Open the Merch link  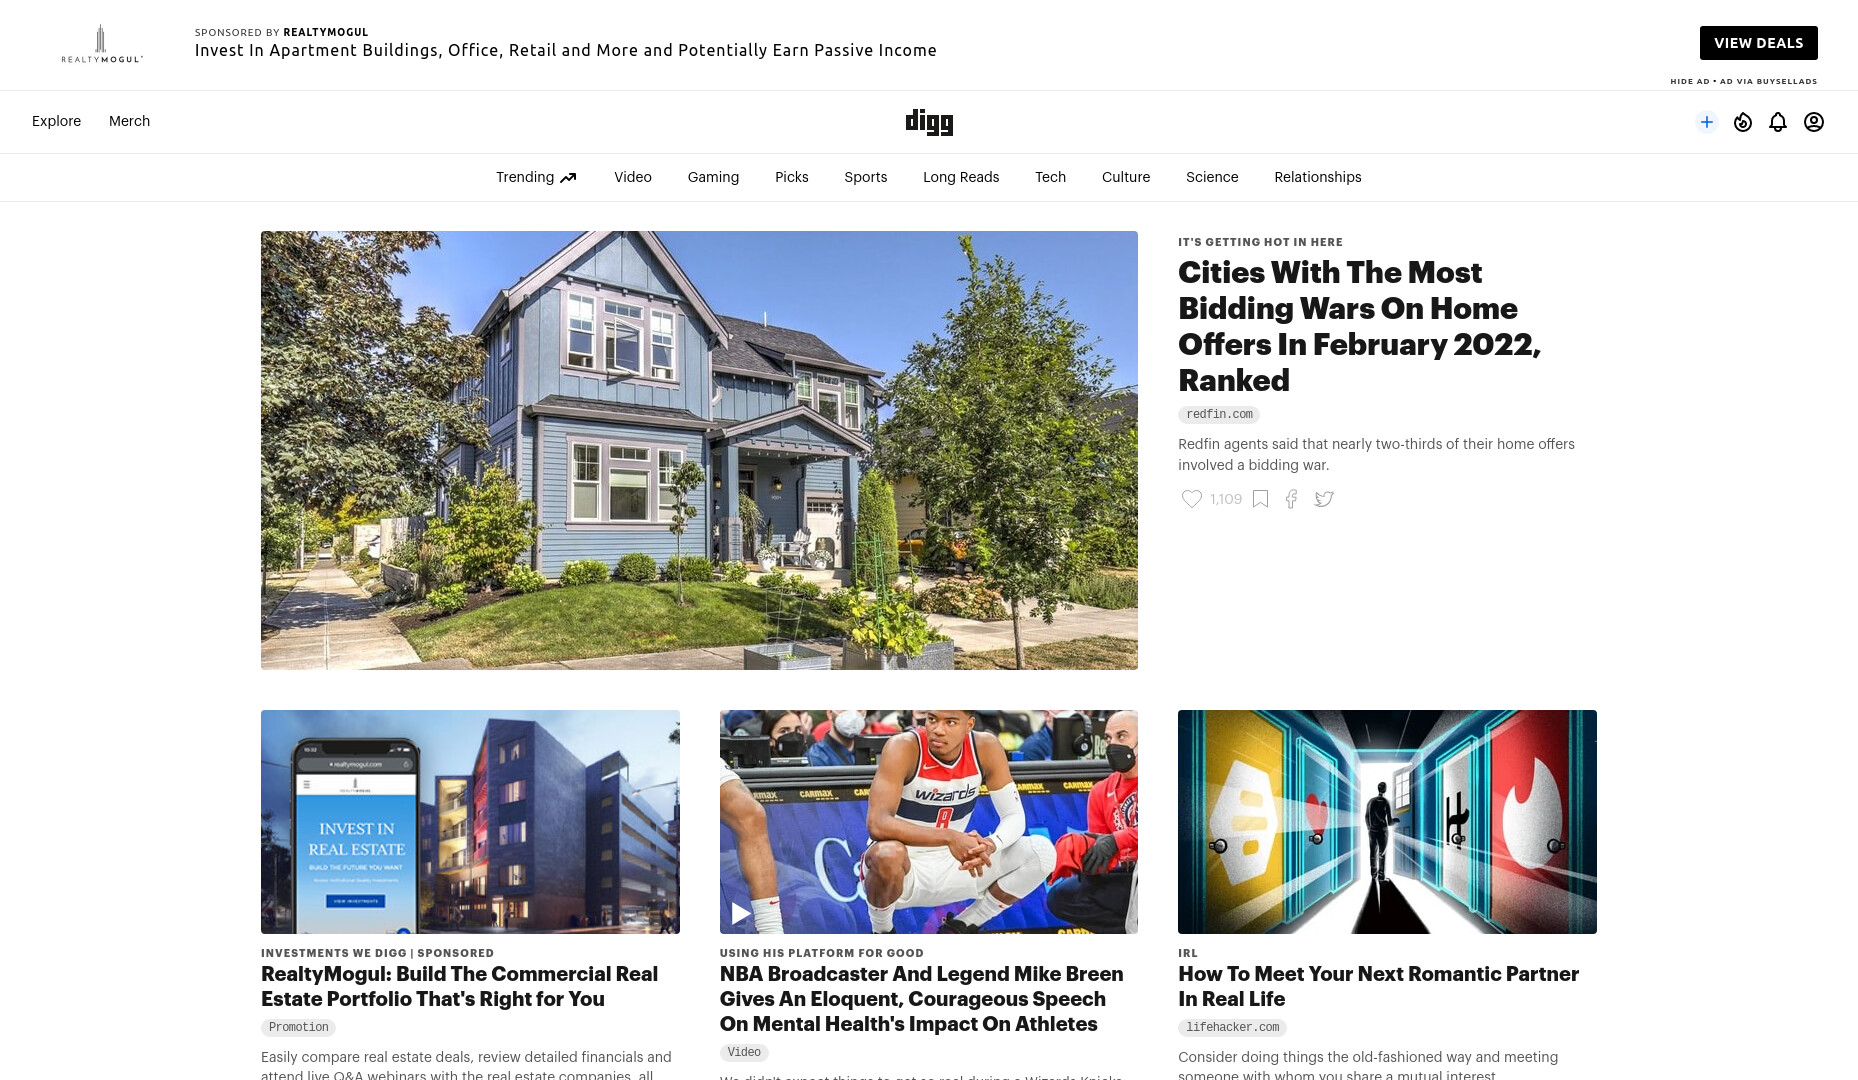(129, 121)
